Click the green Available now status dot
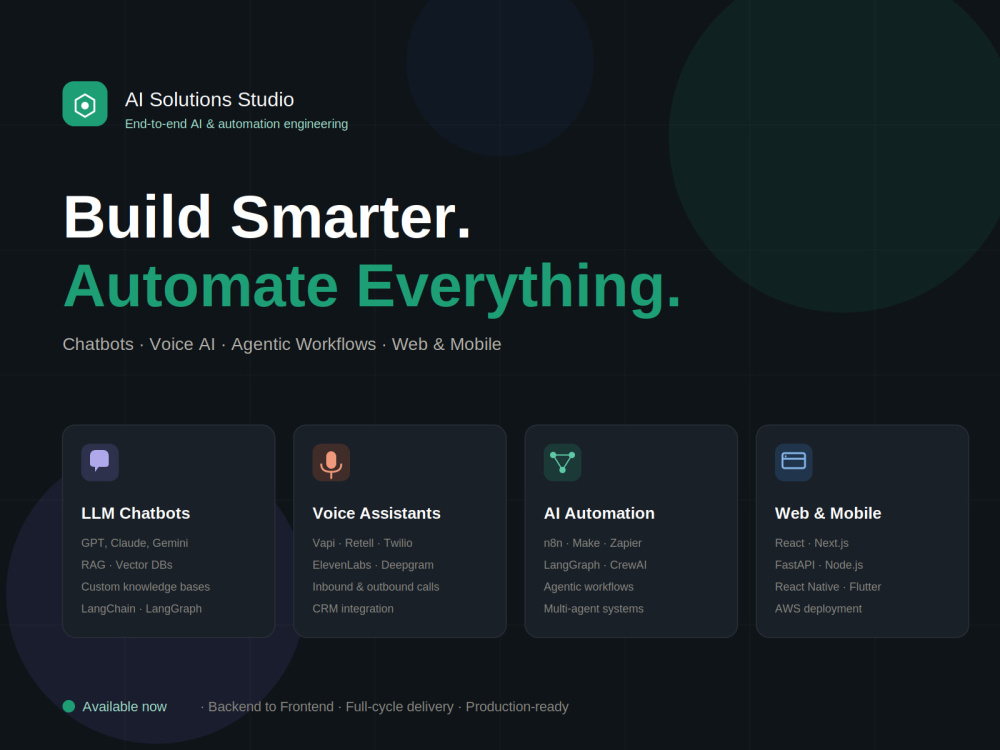 click(69, 706)
